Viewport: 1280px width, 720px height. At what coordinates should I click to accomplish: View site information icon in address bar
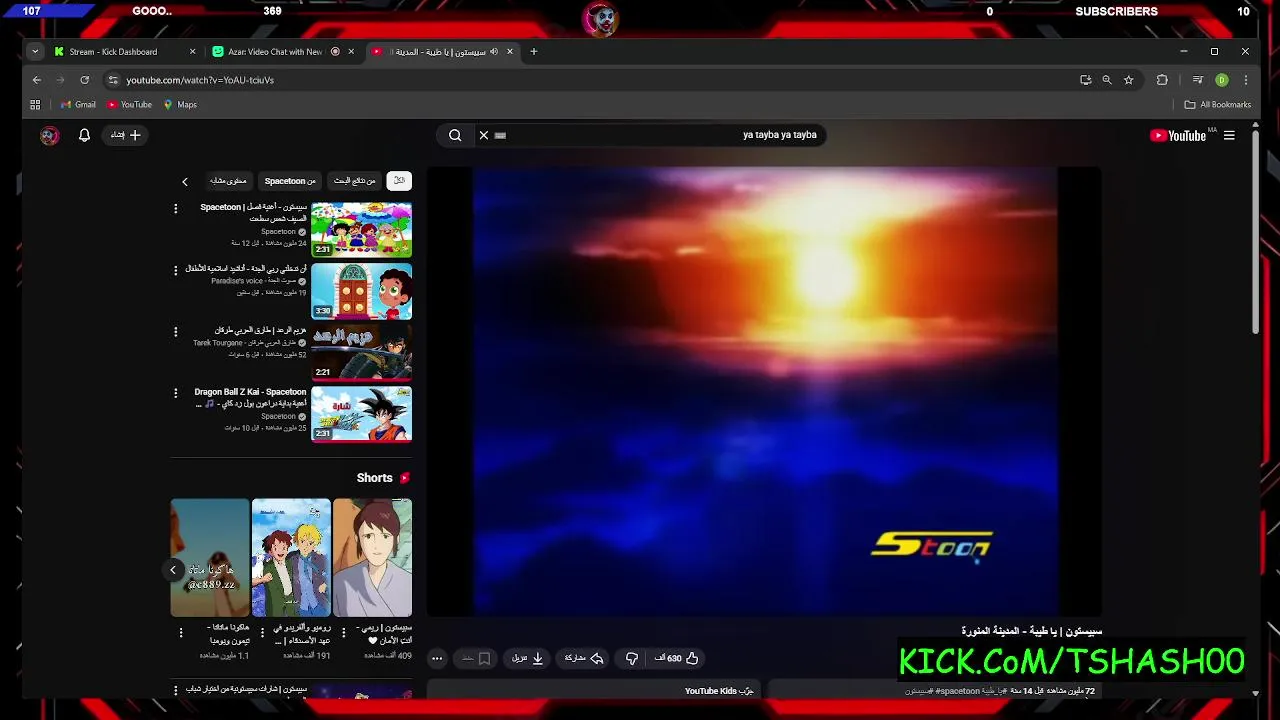tap(113, 80)
